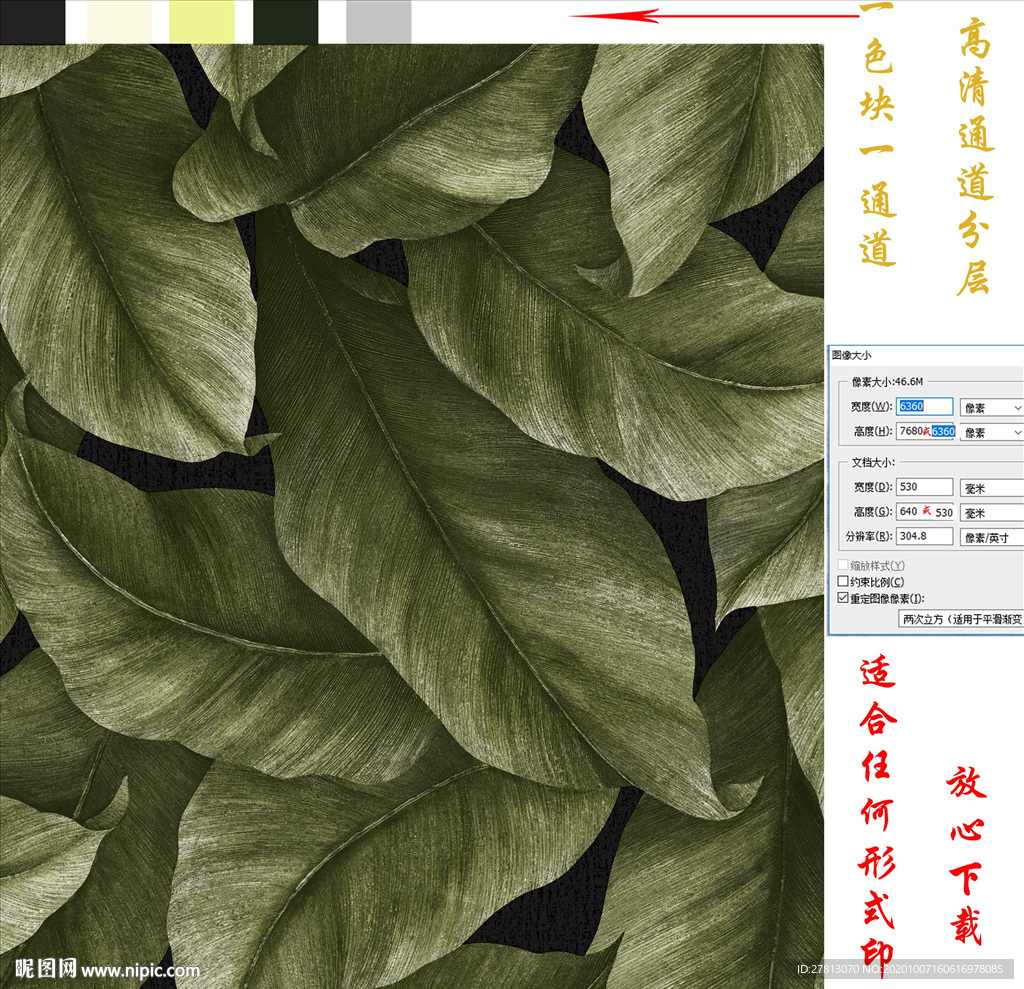Screen dimensions: 1024x989
Task: Click the disabled 缩放样式(Y) checkbox
Action: (843, 566)
